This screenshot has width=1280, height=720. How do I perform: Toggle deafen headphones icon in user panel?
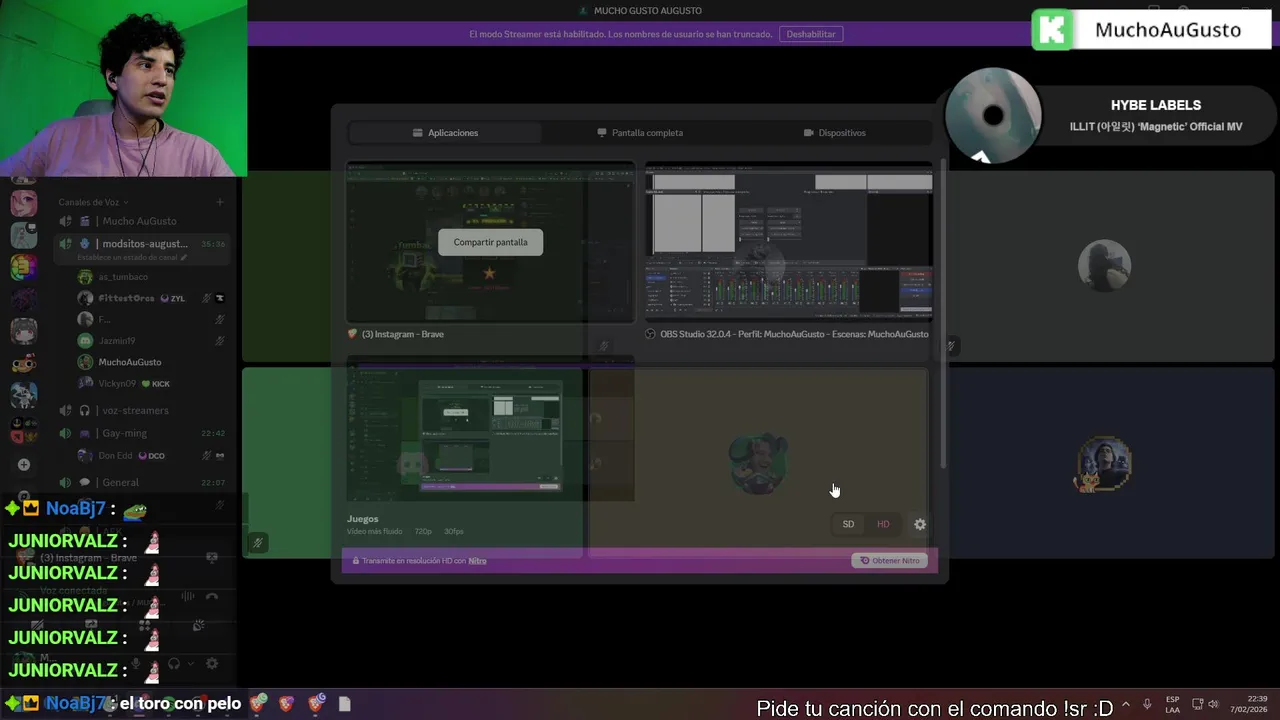(x=174, y=663)
